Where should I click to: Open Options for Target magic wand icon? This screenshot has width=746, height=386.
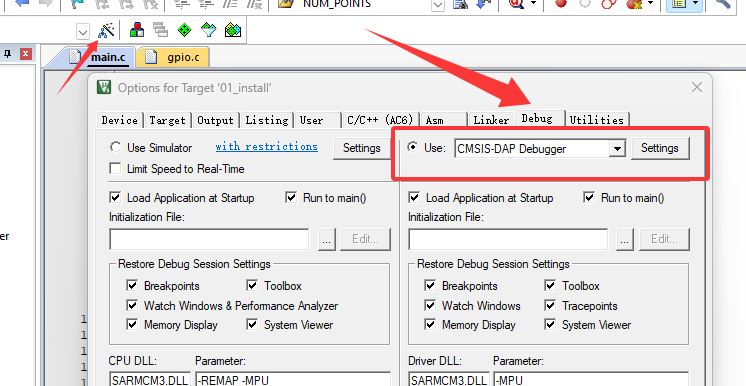pos(106,30)
